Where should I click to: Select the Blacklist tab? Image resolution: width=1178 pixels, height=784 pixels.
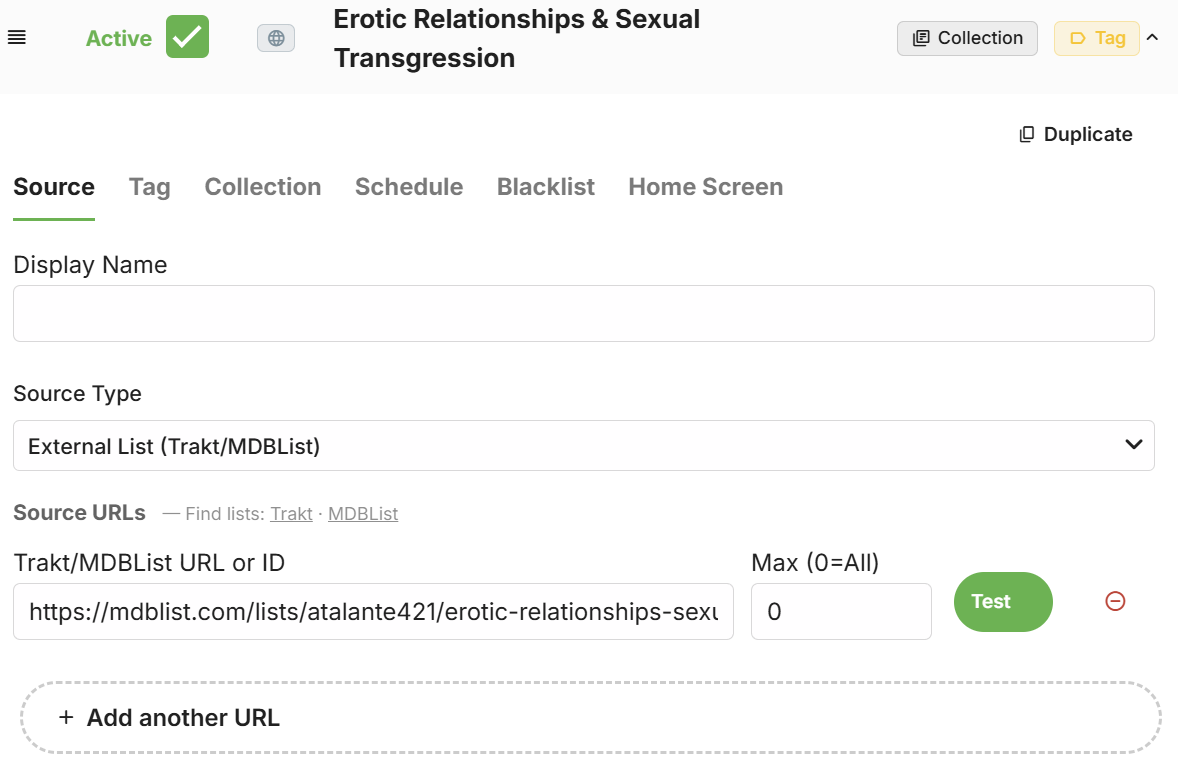pos(546,187)
